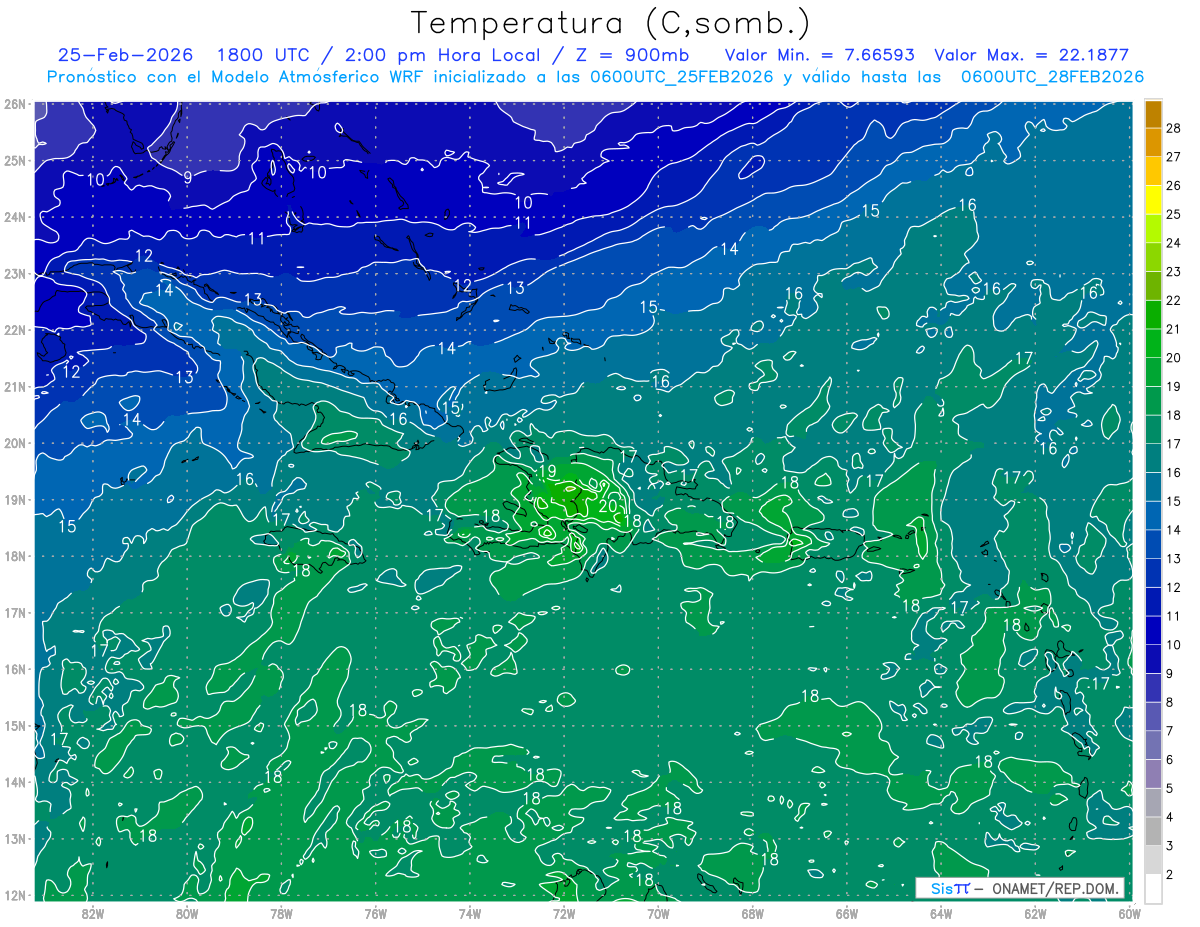Click the 18N latitude axis label
1200x927 pixels.
(14, 556)
